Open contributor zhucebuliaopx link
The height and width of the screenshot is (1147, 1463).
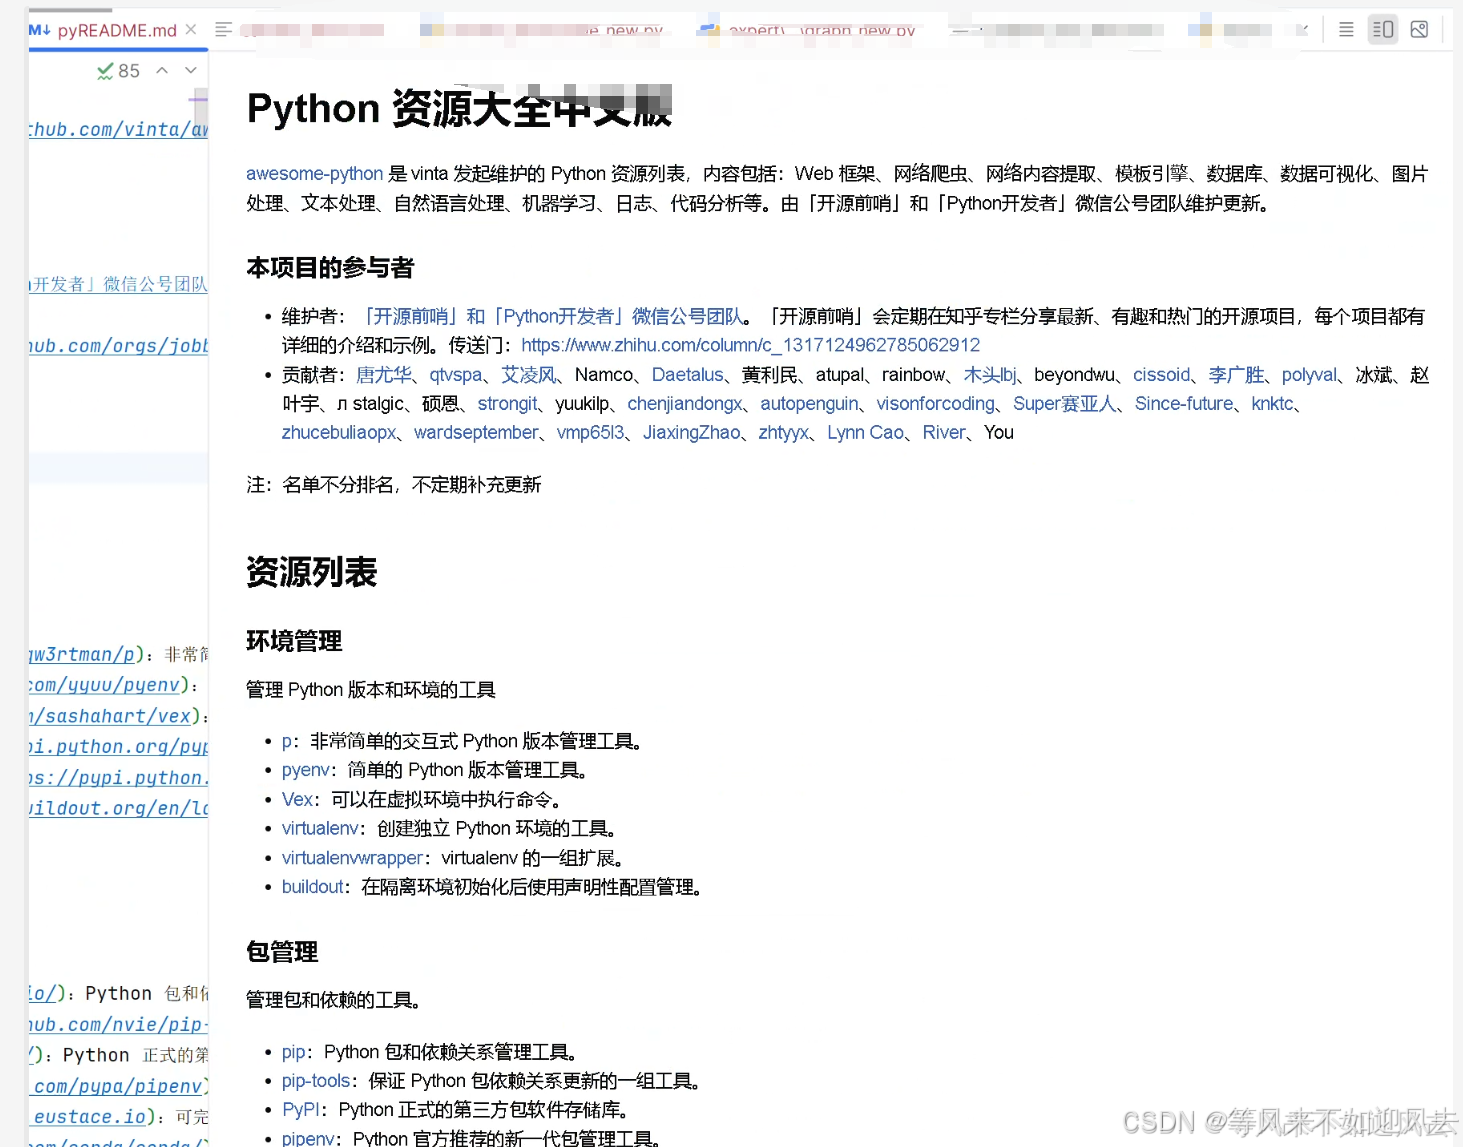pos(339,433)
